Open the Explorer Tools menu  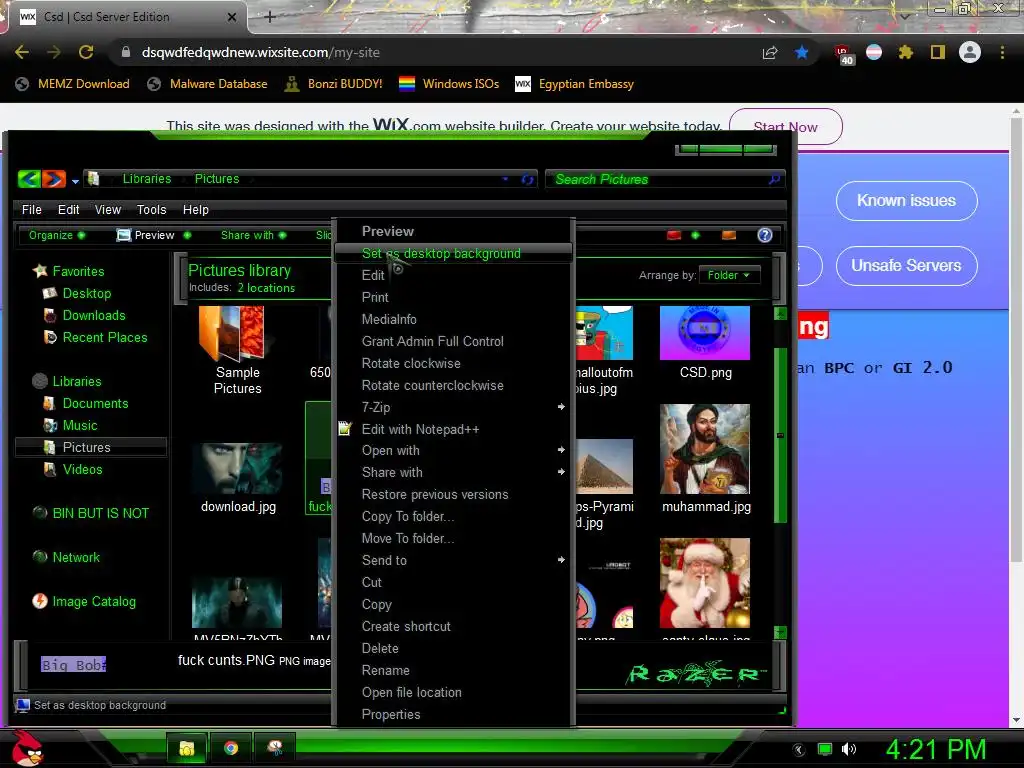pos(152,210)
